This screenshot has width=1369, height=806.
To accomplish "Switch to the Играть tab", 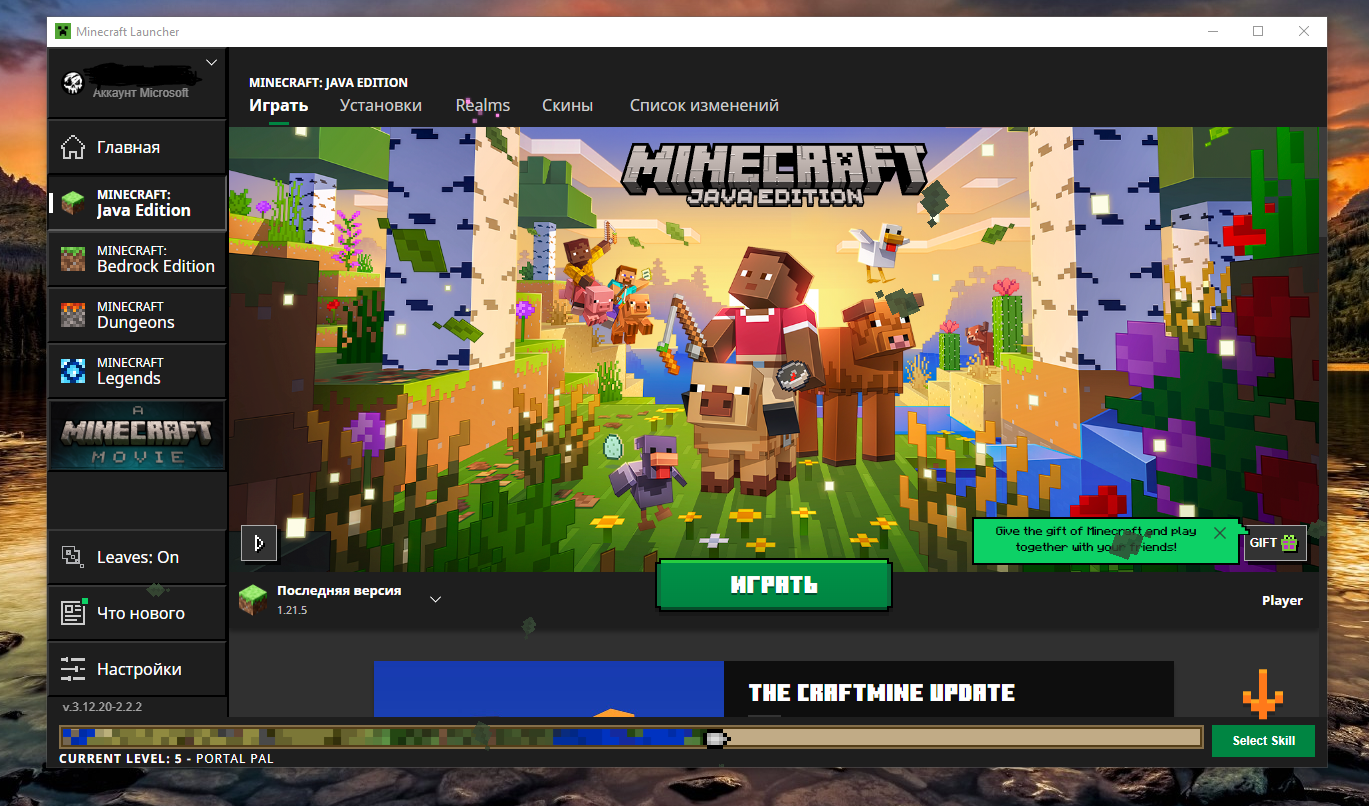I will (278, 105).
